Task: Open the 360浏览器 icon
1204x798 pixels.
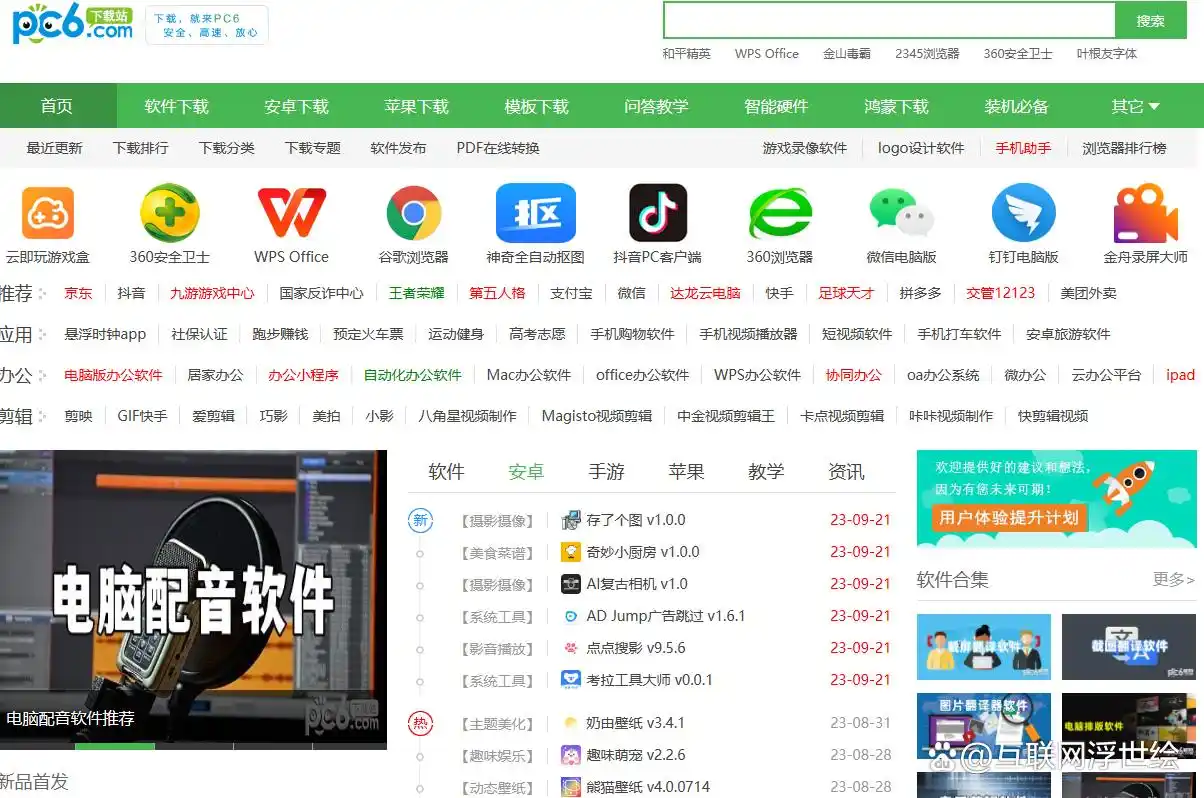Action: click(779, 213)
